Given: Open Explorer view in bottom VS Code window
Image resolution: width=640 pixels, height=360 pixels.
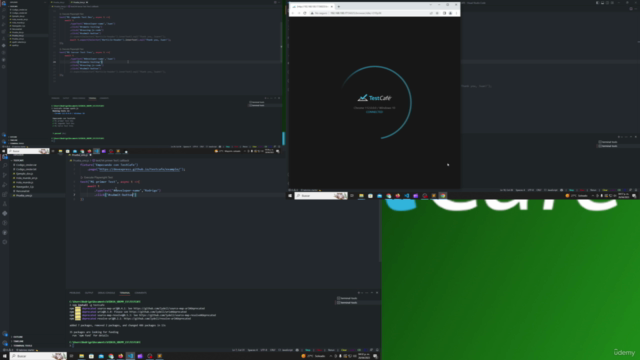Looking at the screenshot, I should pyautogui.click(x=5, y=157).
